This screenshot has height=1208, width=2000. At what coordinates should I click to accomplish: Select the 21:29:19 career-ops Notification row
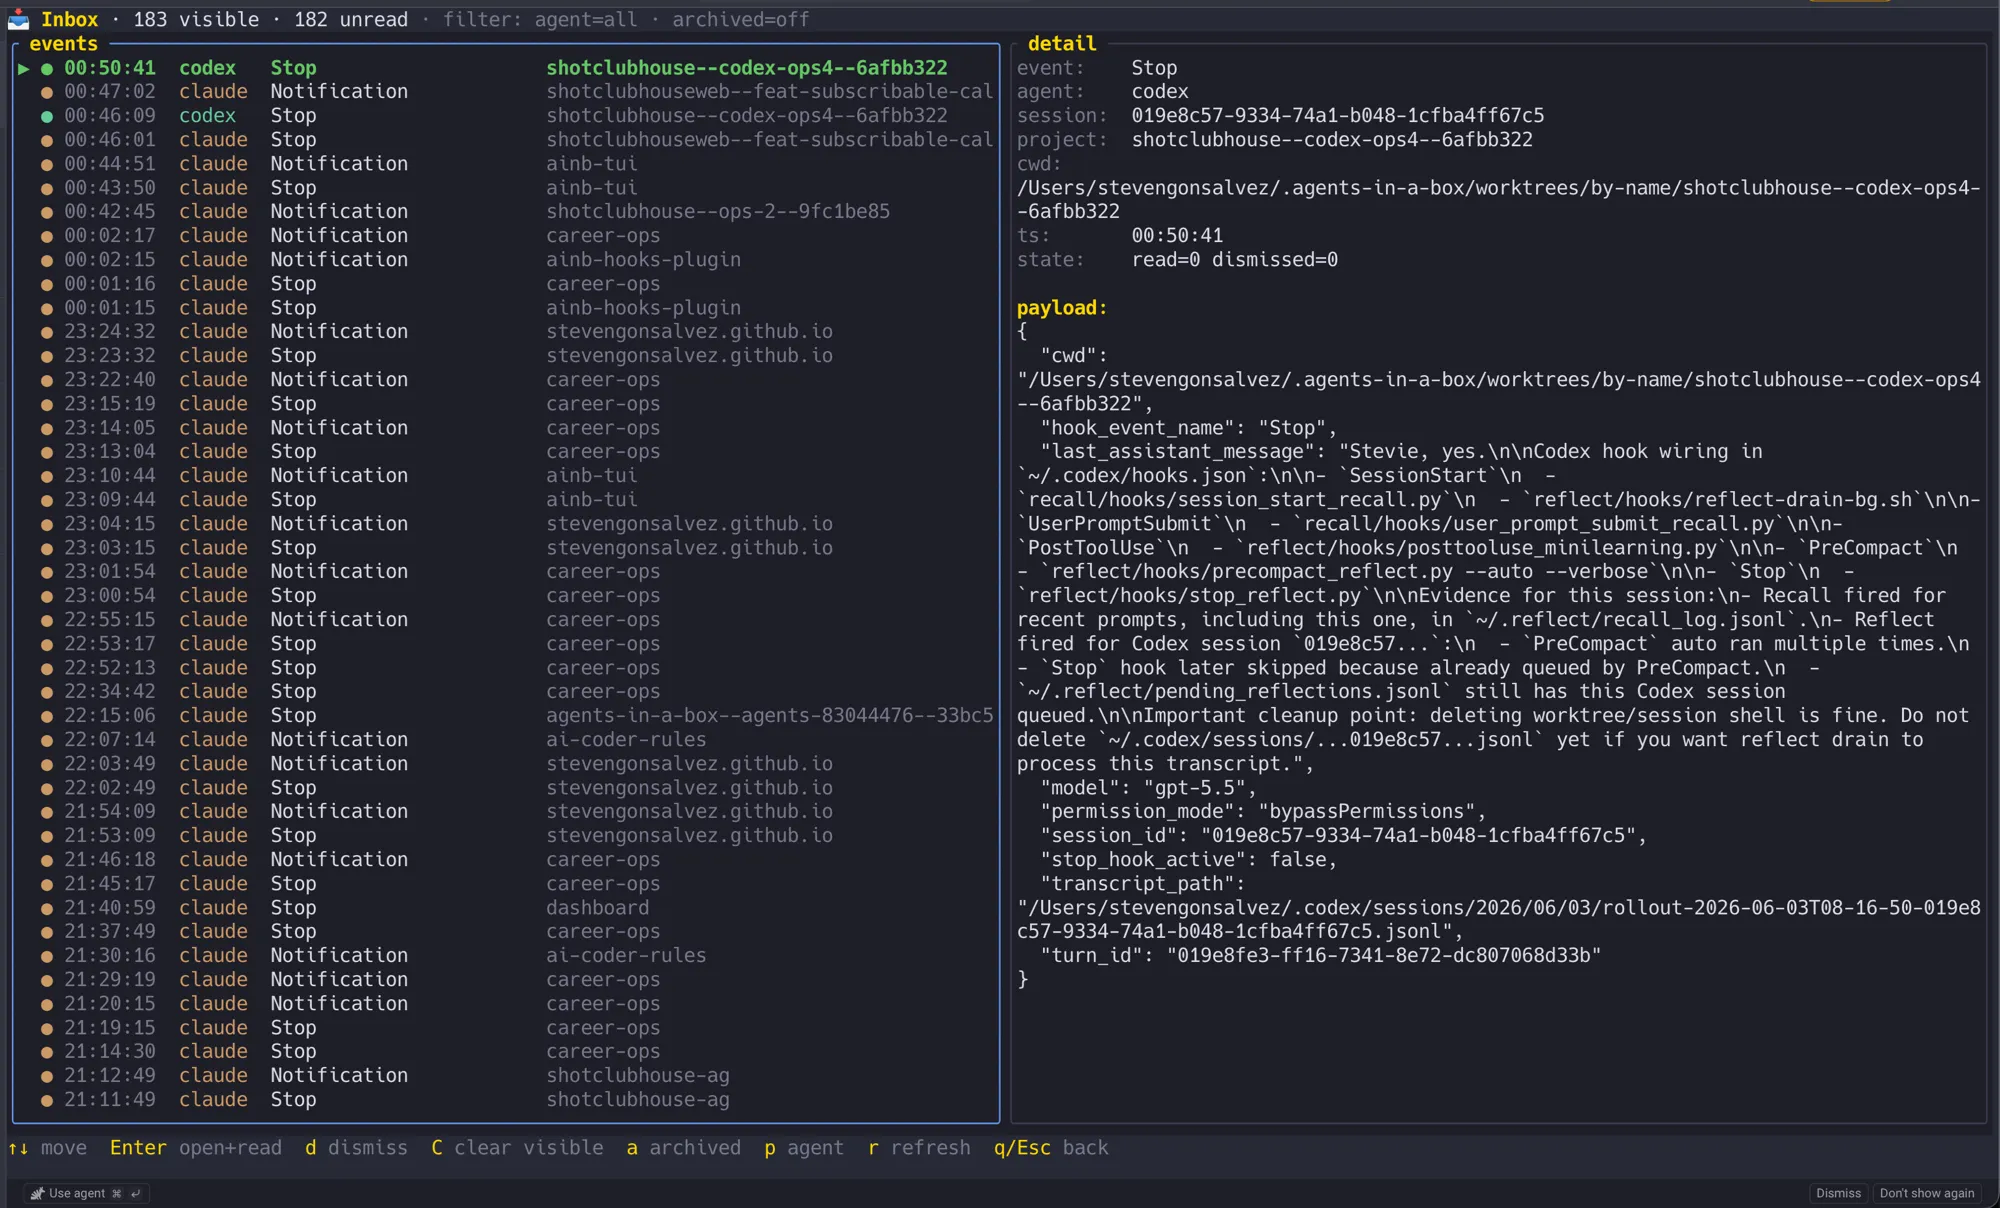pos(506,980)
